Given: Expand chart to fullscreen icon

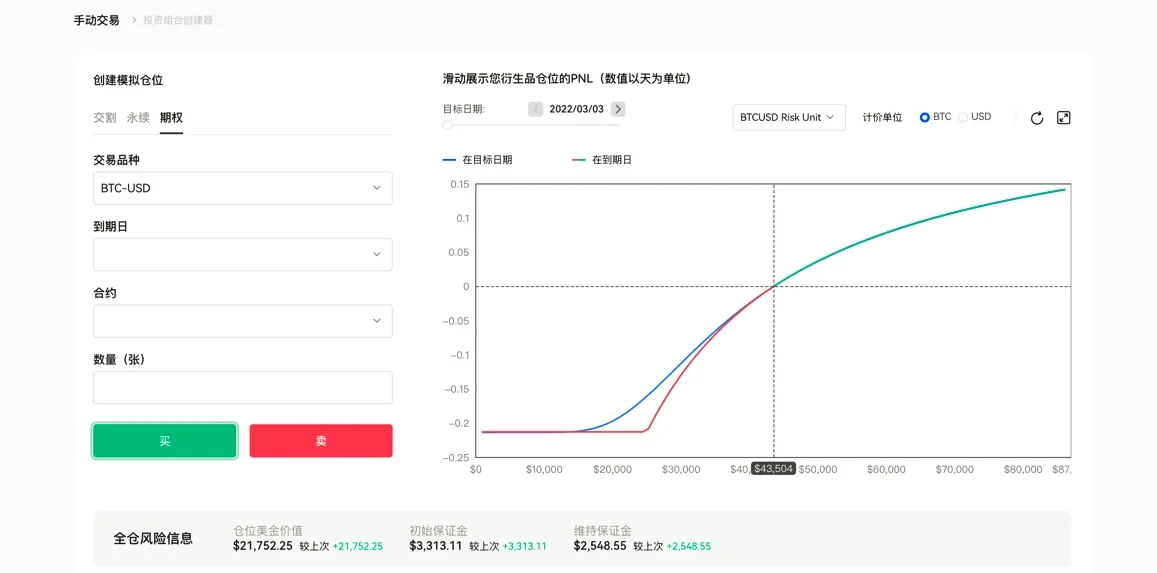Looking at the screenshot, I should point(1063,117).
